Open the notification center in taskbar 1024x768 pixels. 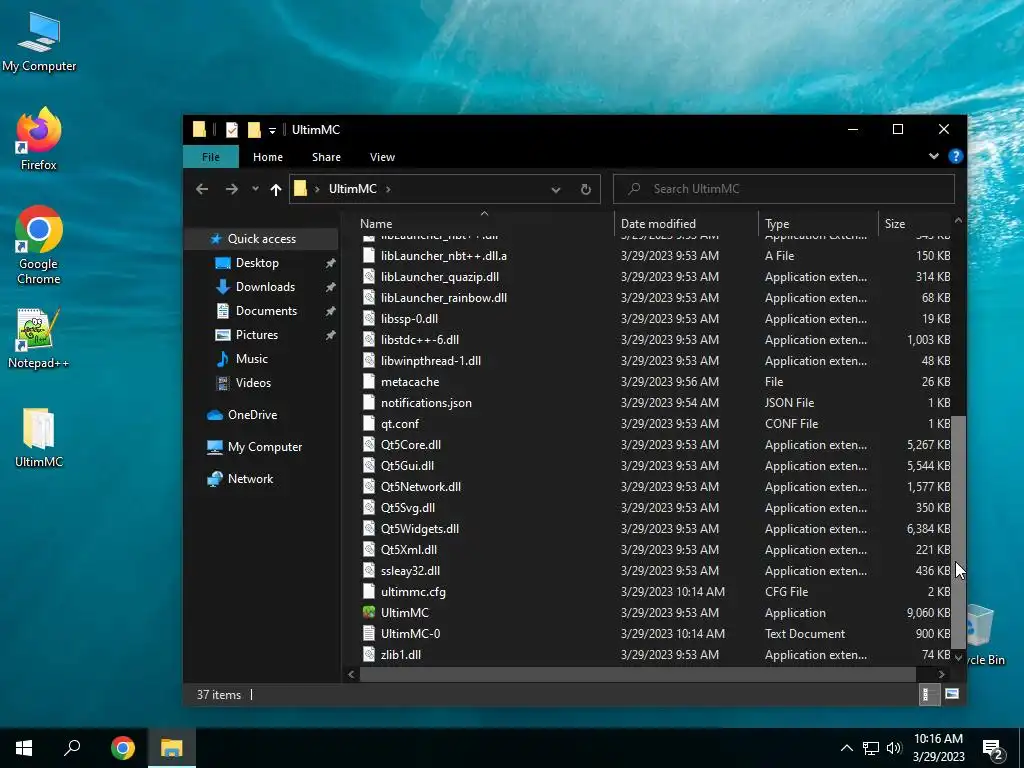[993, 750]
